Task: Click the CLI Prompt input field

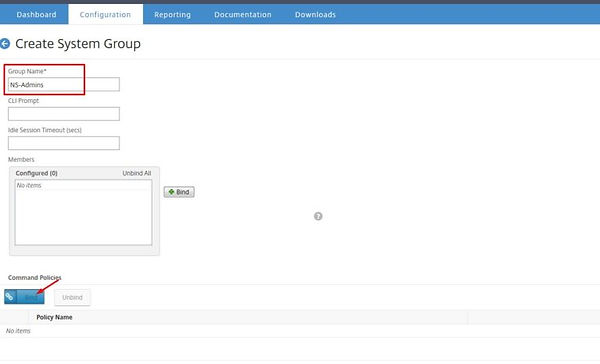Action: coord(64,114)
